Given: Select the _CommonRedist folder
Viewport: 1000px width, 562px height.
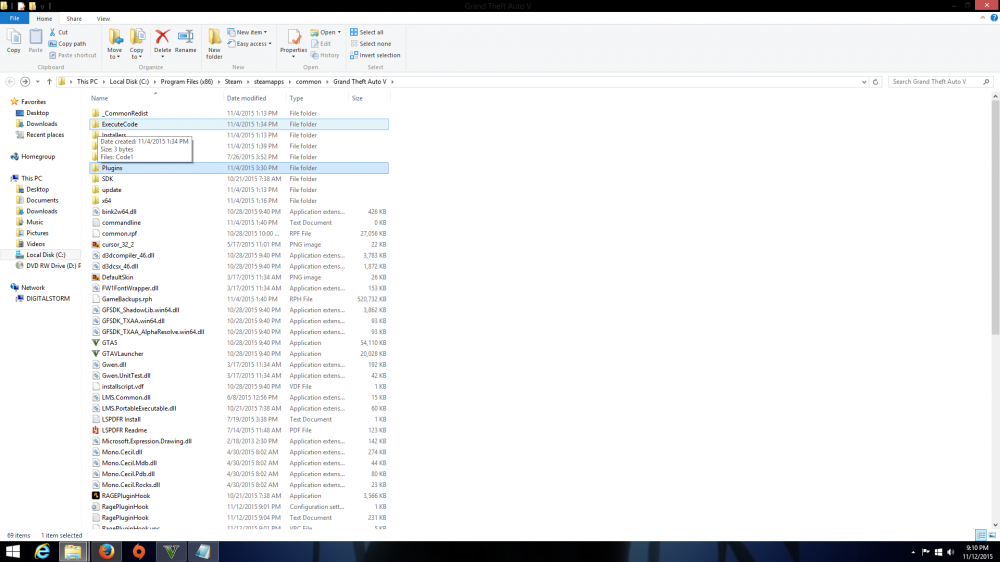Looking at the screenshot, I should 124,113.
